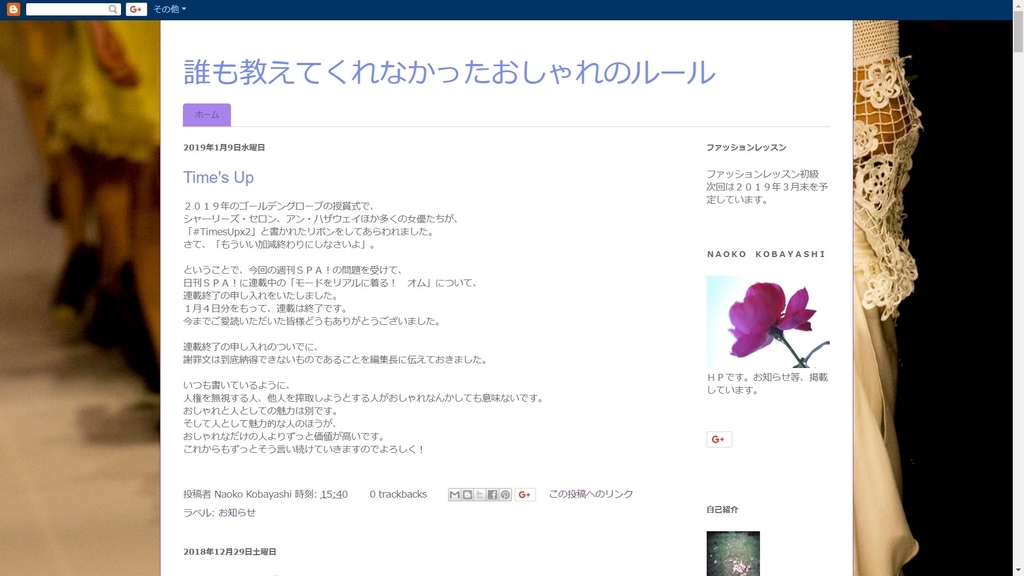The width and height of the screenshot is (1024, 576).
Task: Click the pink flower image
Action: [x=768, y=321]
